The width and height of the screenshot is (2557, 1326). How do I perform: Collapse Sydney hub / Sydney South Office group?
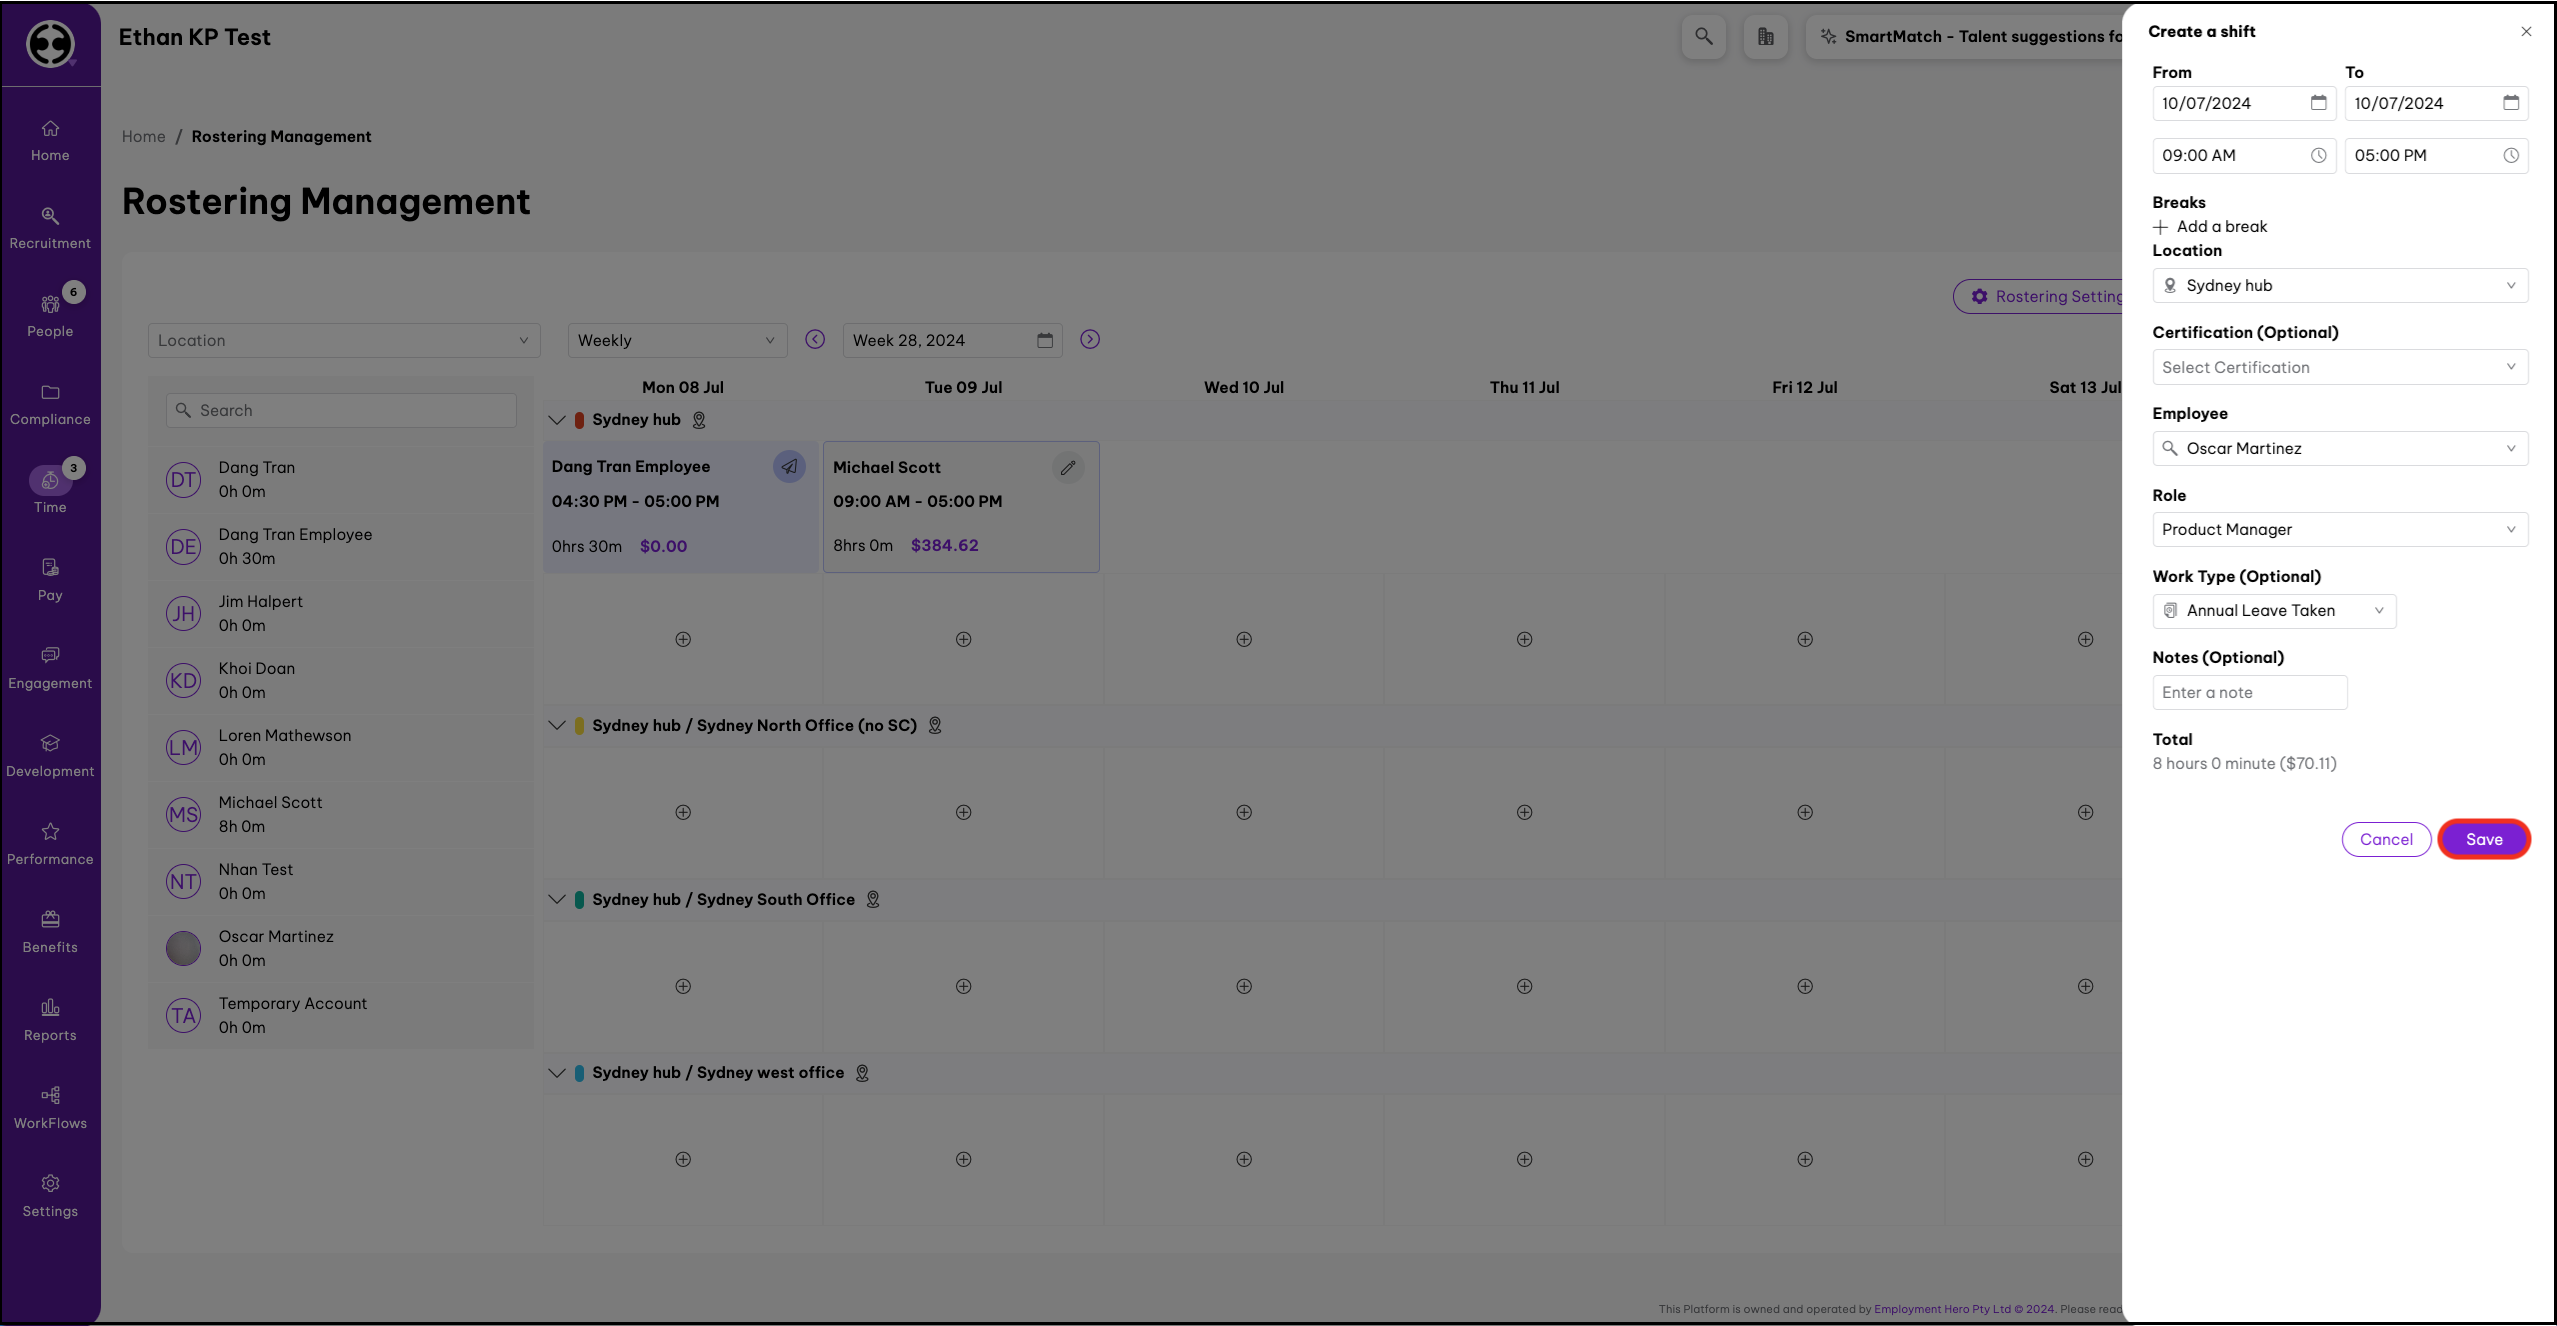(x=557, y=899)
